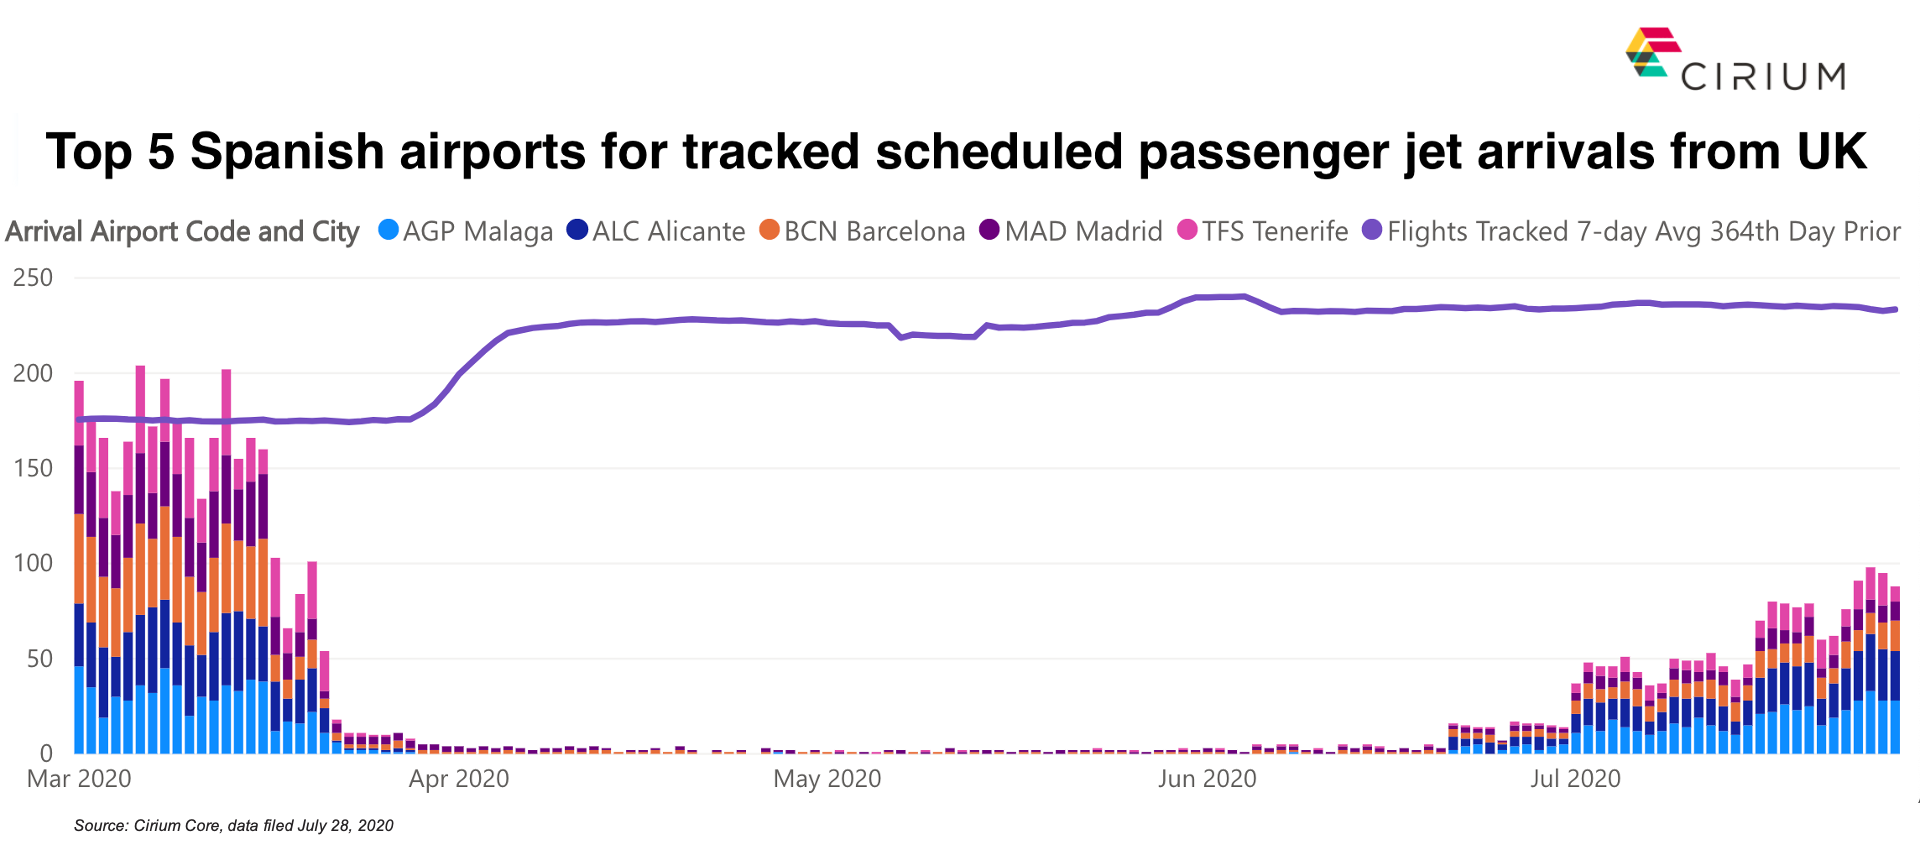Click the TFS Tenerife legend color dot
This screenshot has width=1920, height=856.
1187,230
